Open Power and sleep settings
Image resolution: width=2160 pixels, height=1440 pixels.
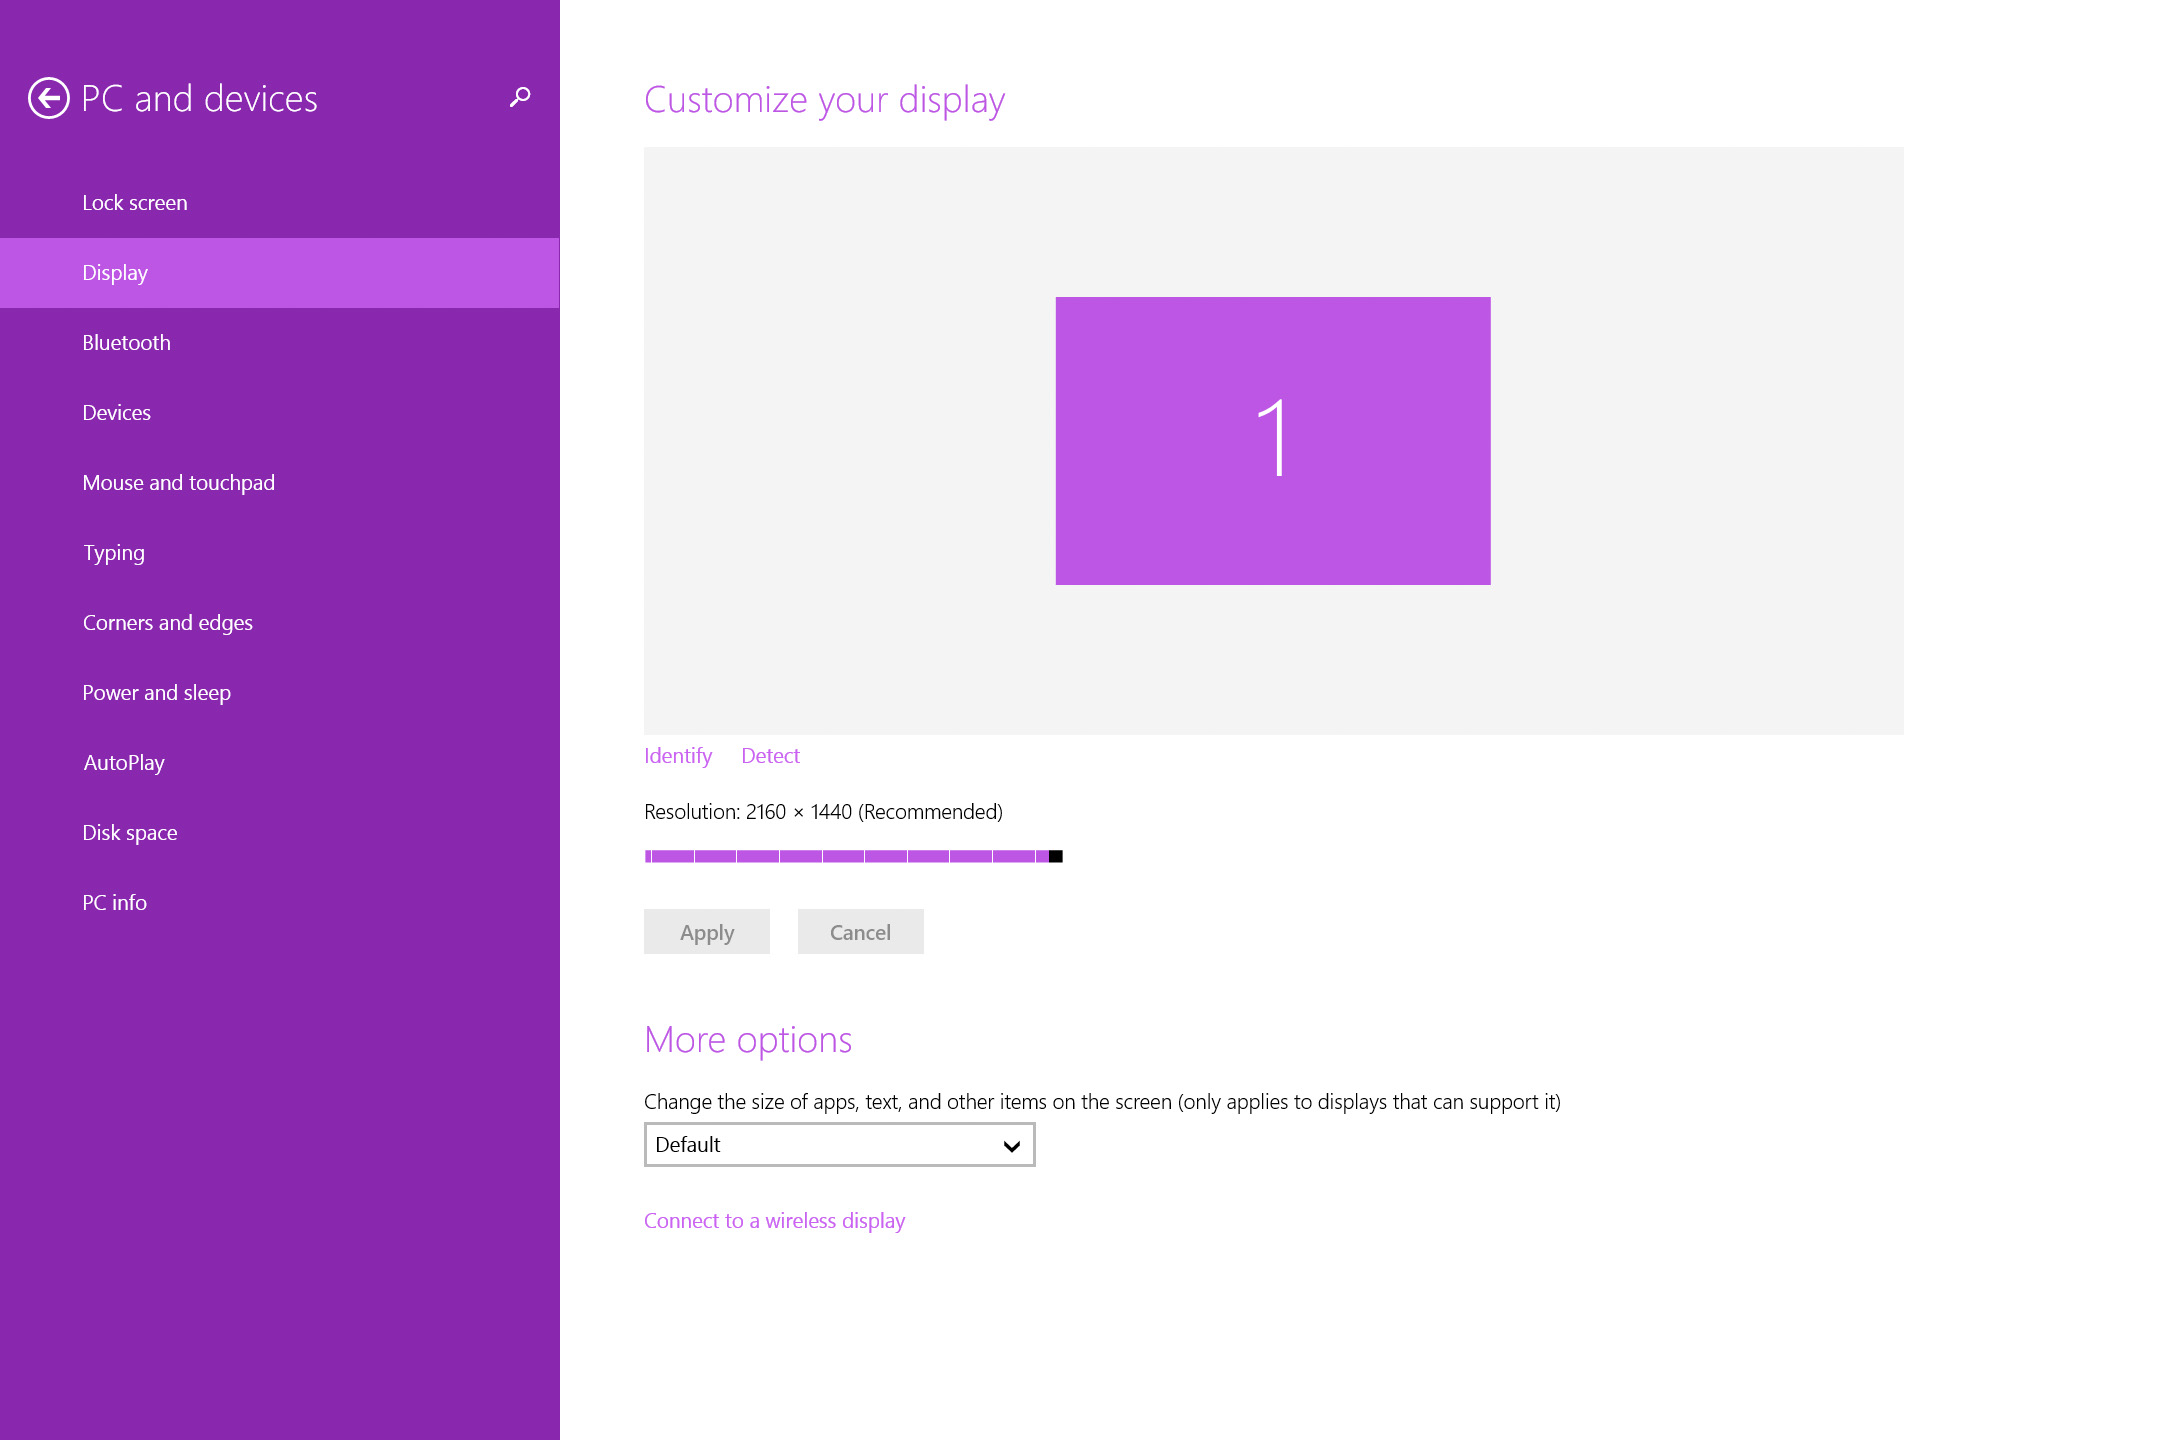pos(280,693)
